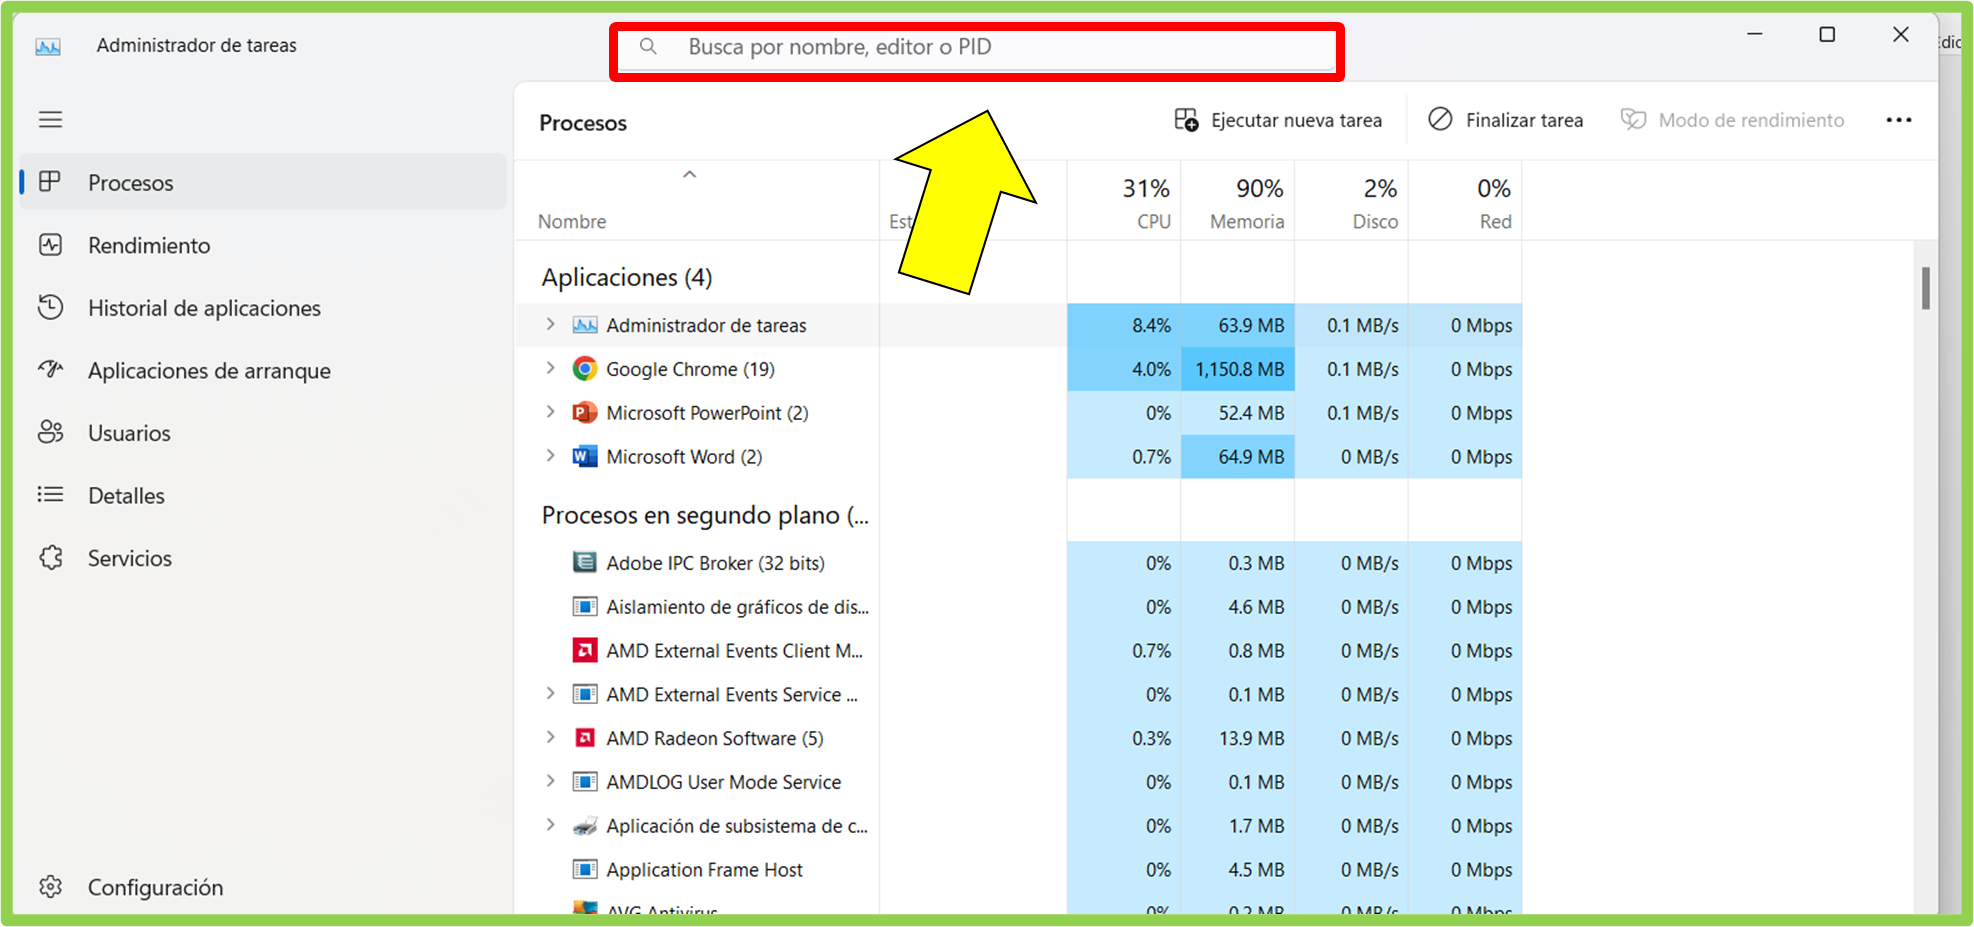The height and width of the screenshot is (927, 1974).
Task: Select the Rendimiento panel icon
Action: point(51,245)
